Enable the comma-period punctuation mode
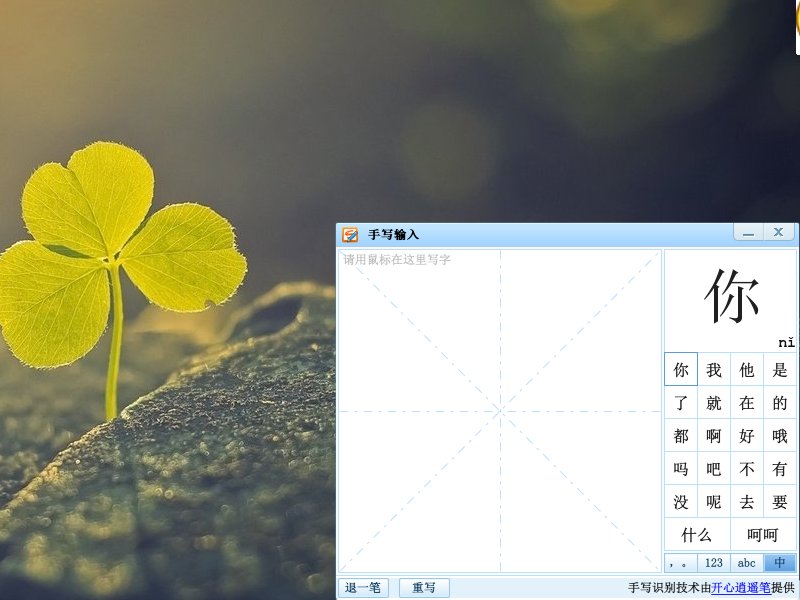 pos(683,563)
